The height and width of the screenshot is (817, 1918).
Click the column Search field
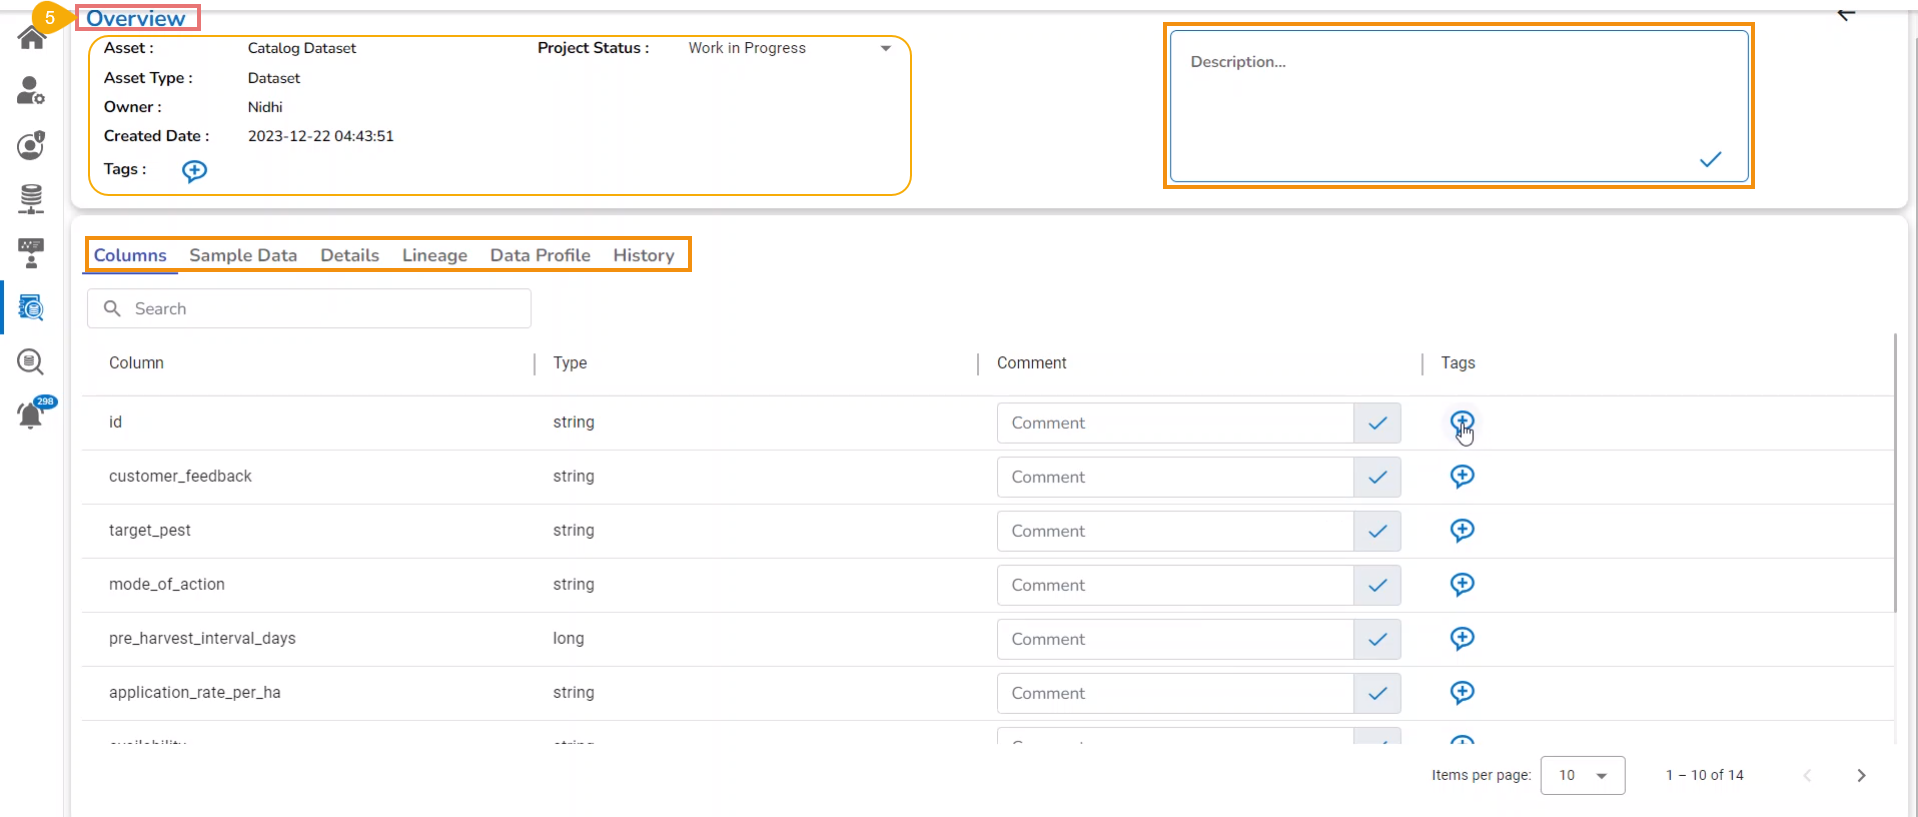[320, 309]
